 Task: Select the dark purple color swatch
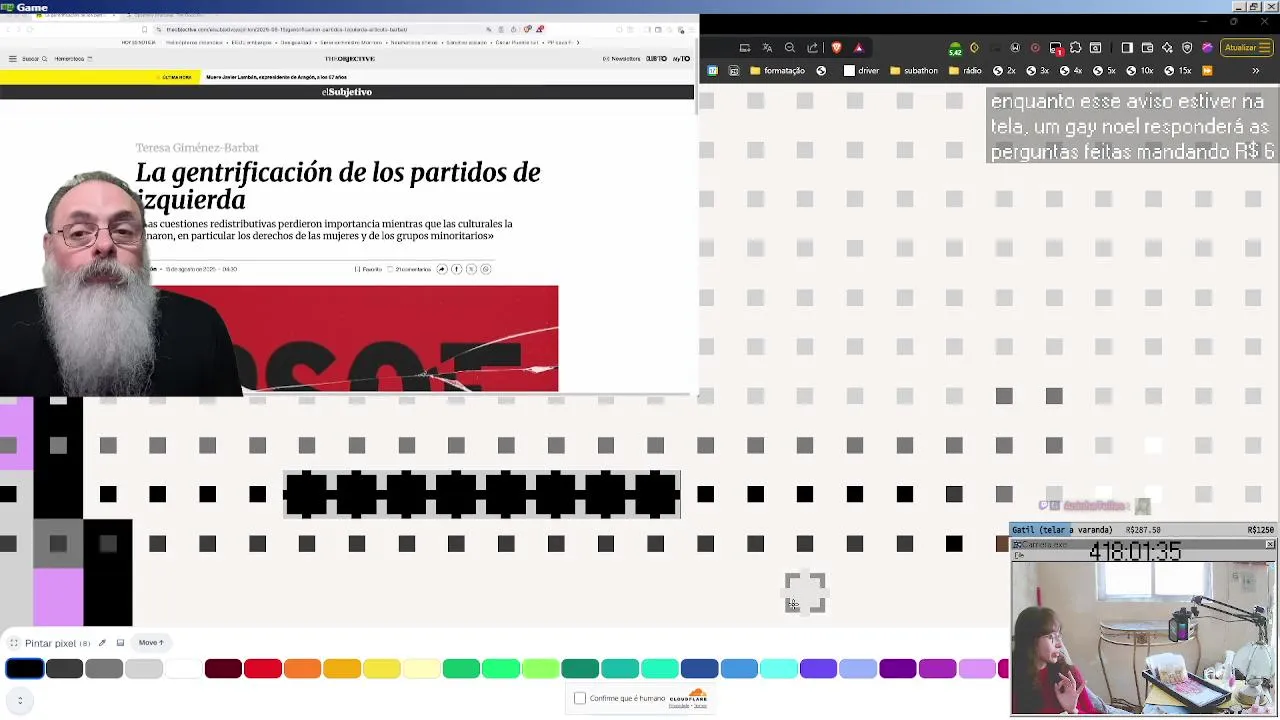898,669
